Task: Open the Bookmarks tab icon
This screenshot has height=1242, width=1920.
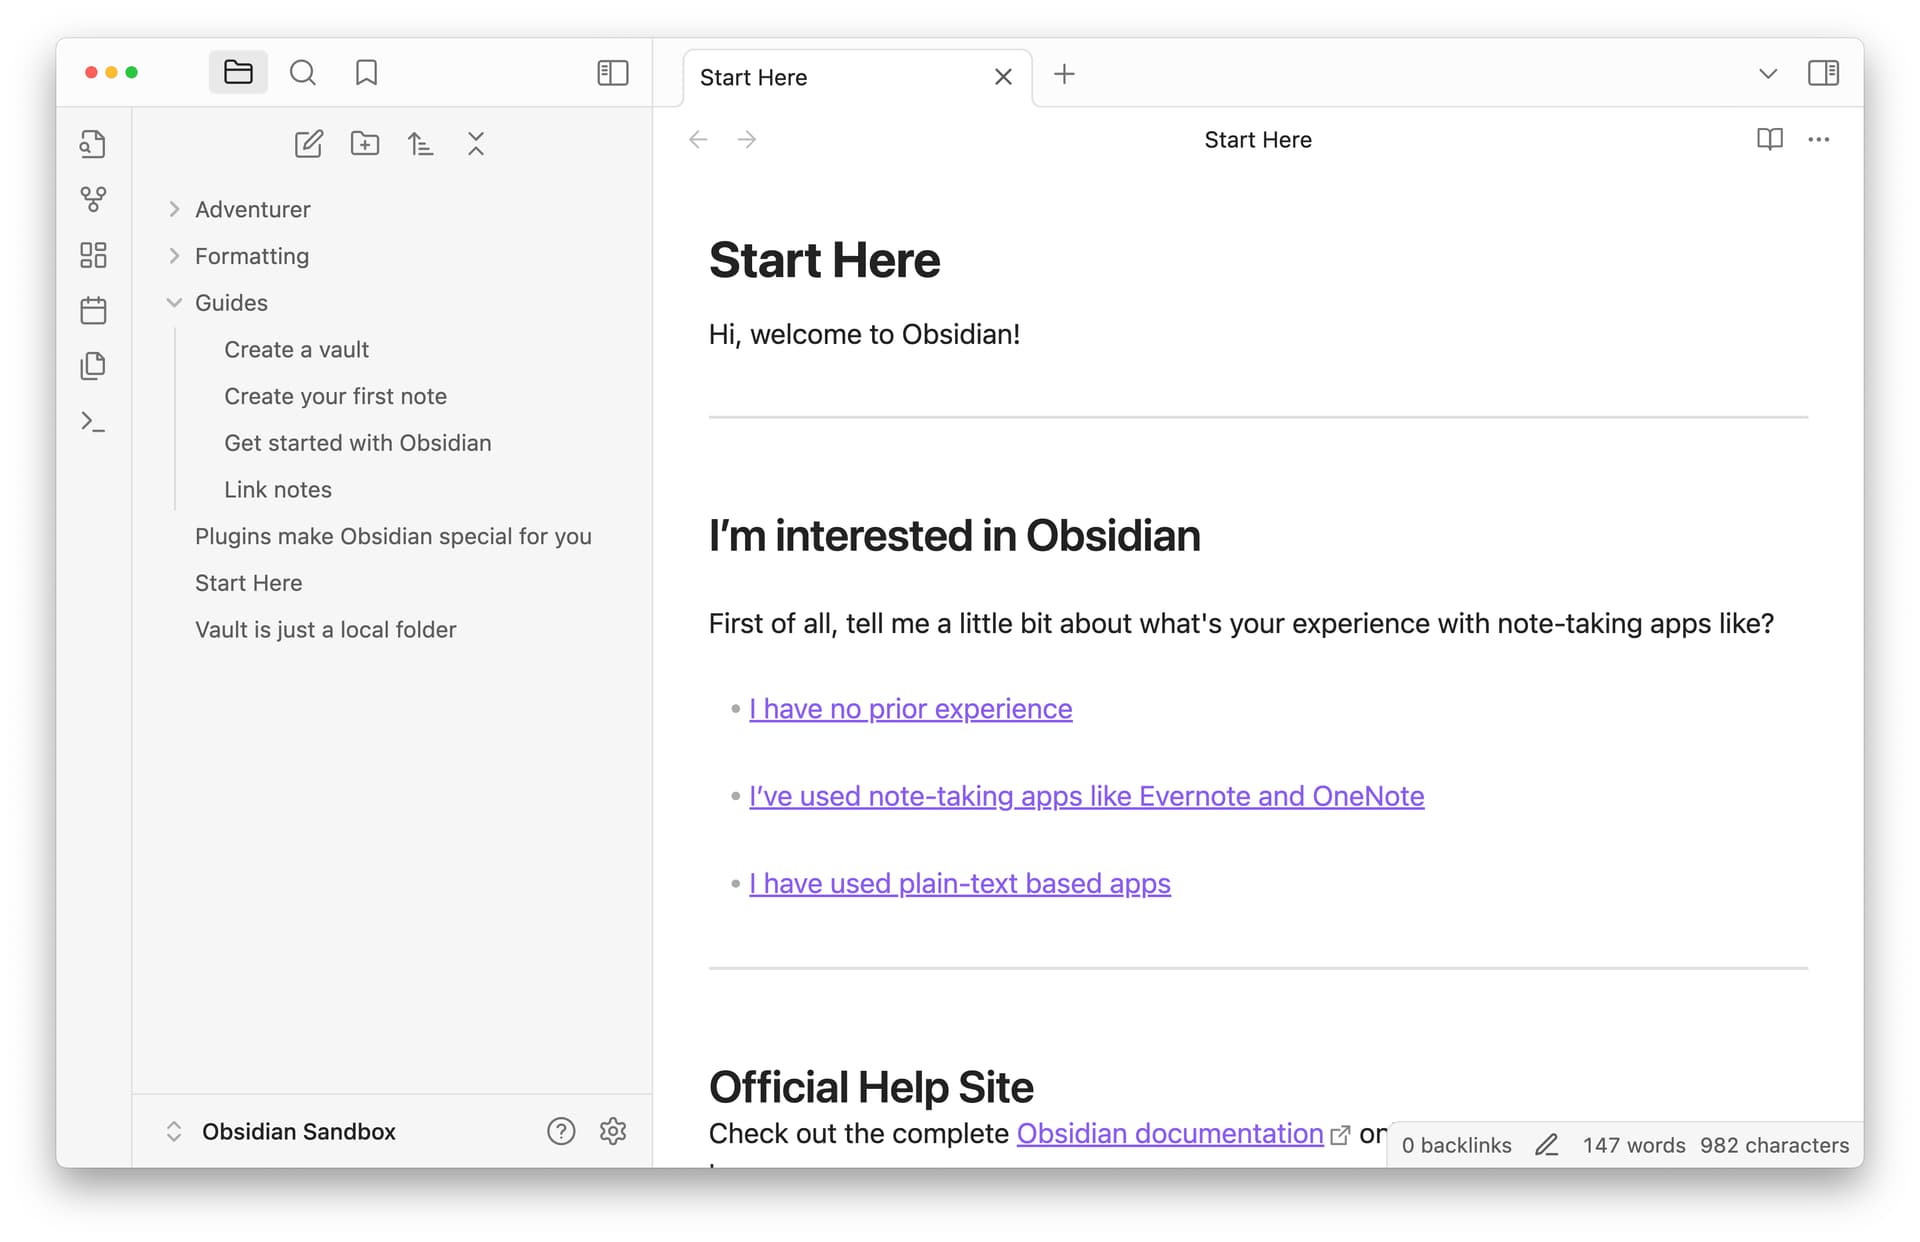Action: (366, 73)
